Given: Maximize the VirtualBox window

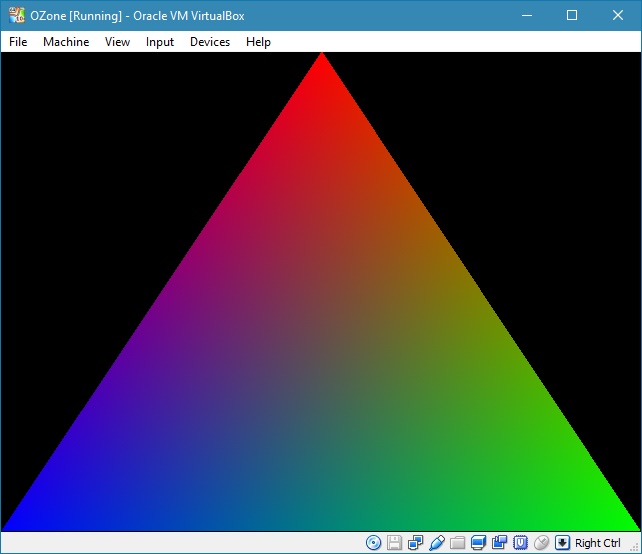Looking at the screenshot, I should point(572,16).
